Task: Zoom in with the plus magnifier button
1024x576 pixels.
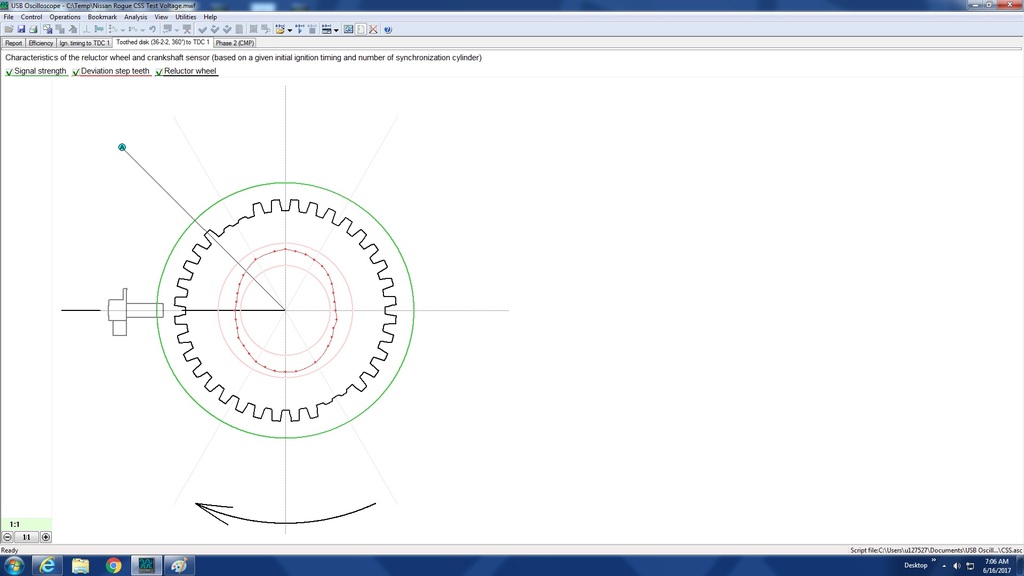Action: pos(46,537)
